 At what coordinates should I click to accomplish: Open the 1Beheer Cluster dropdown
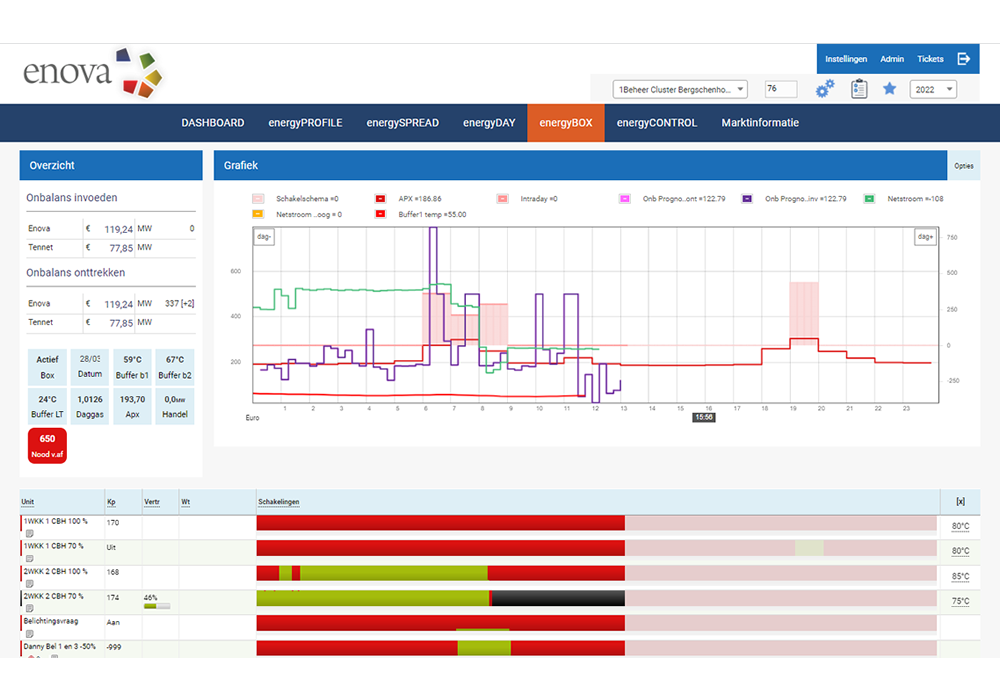pyautogui.click(x=679, y=89)
